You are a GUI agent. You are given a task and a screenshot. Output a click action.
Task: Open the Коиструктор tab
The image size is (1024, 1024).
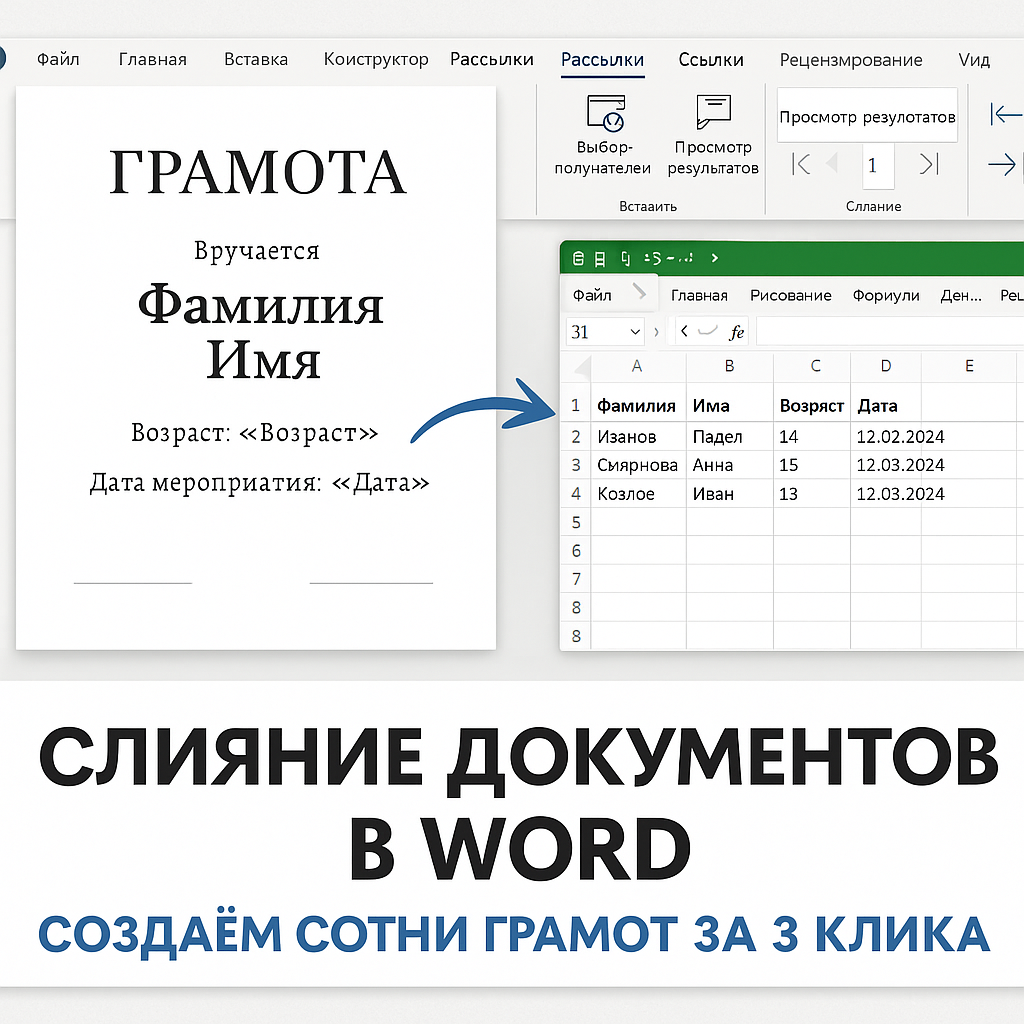point(376,59)
